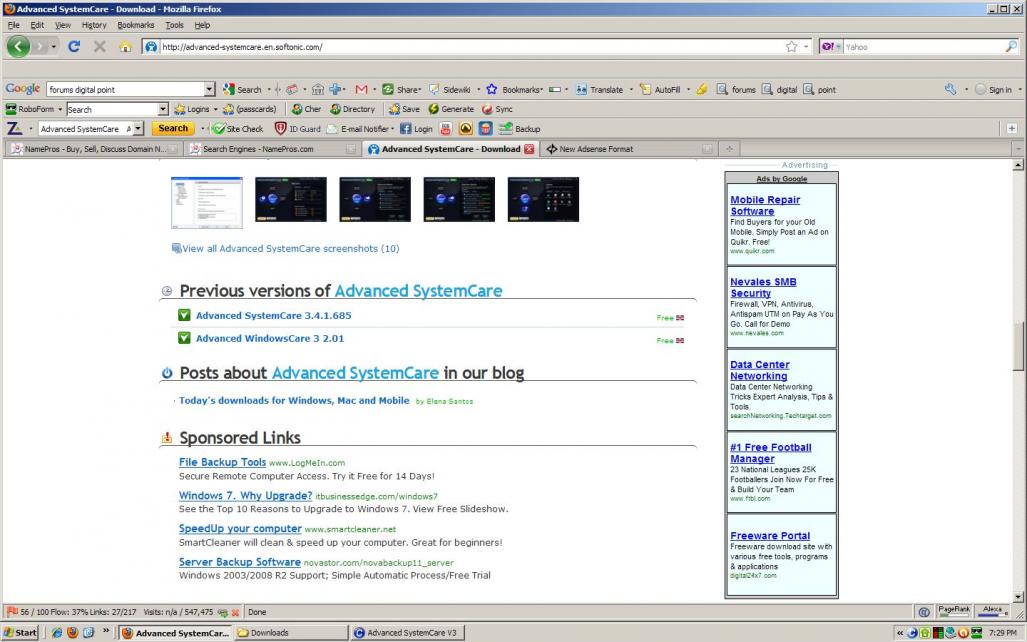Click the Translate toolbar button
Image resolution: width=1027 pixels, height=642 pixels.
click(x=599, y=89)
